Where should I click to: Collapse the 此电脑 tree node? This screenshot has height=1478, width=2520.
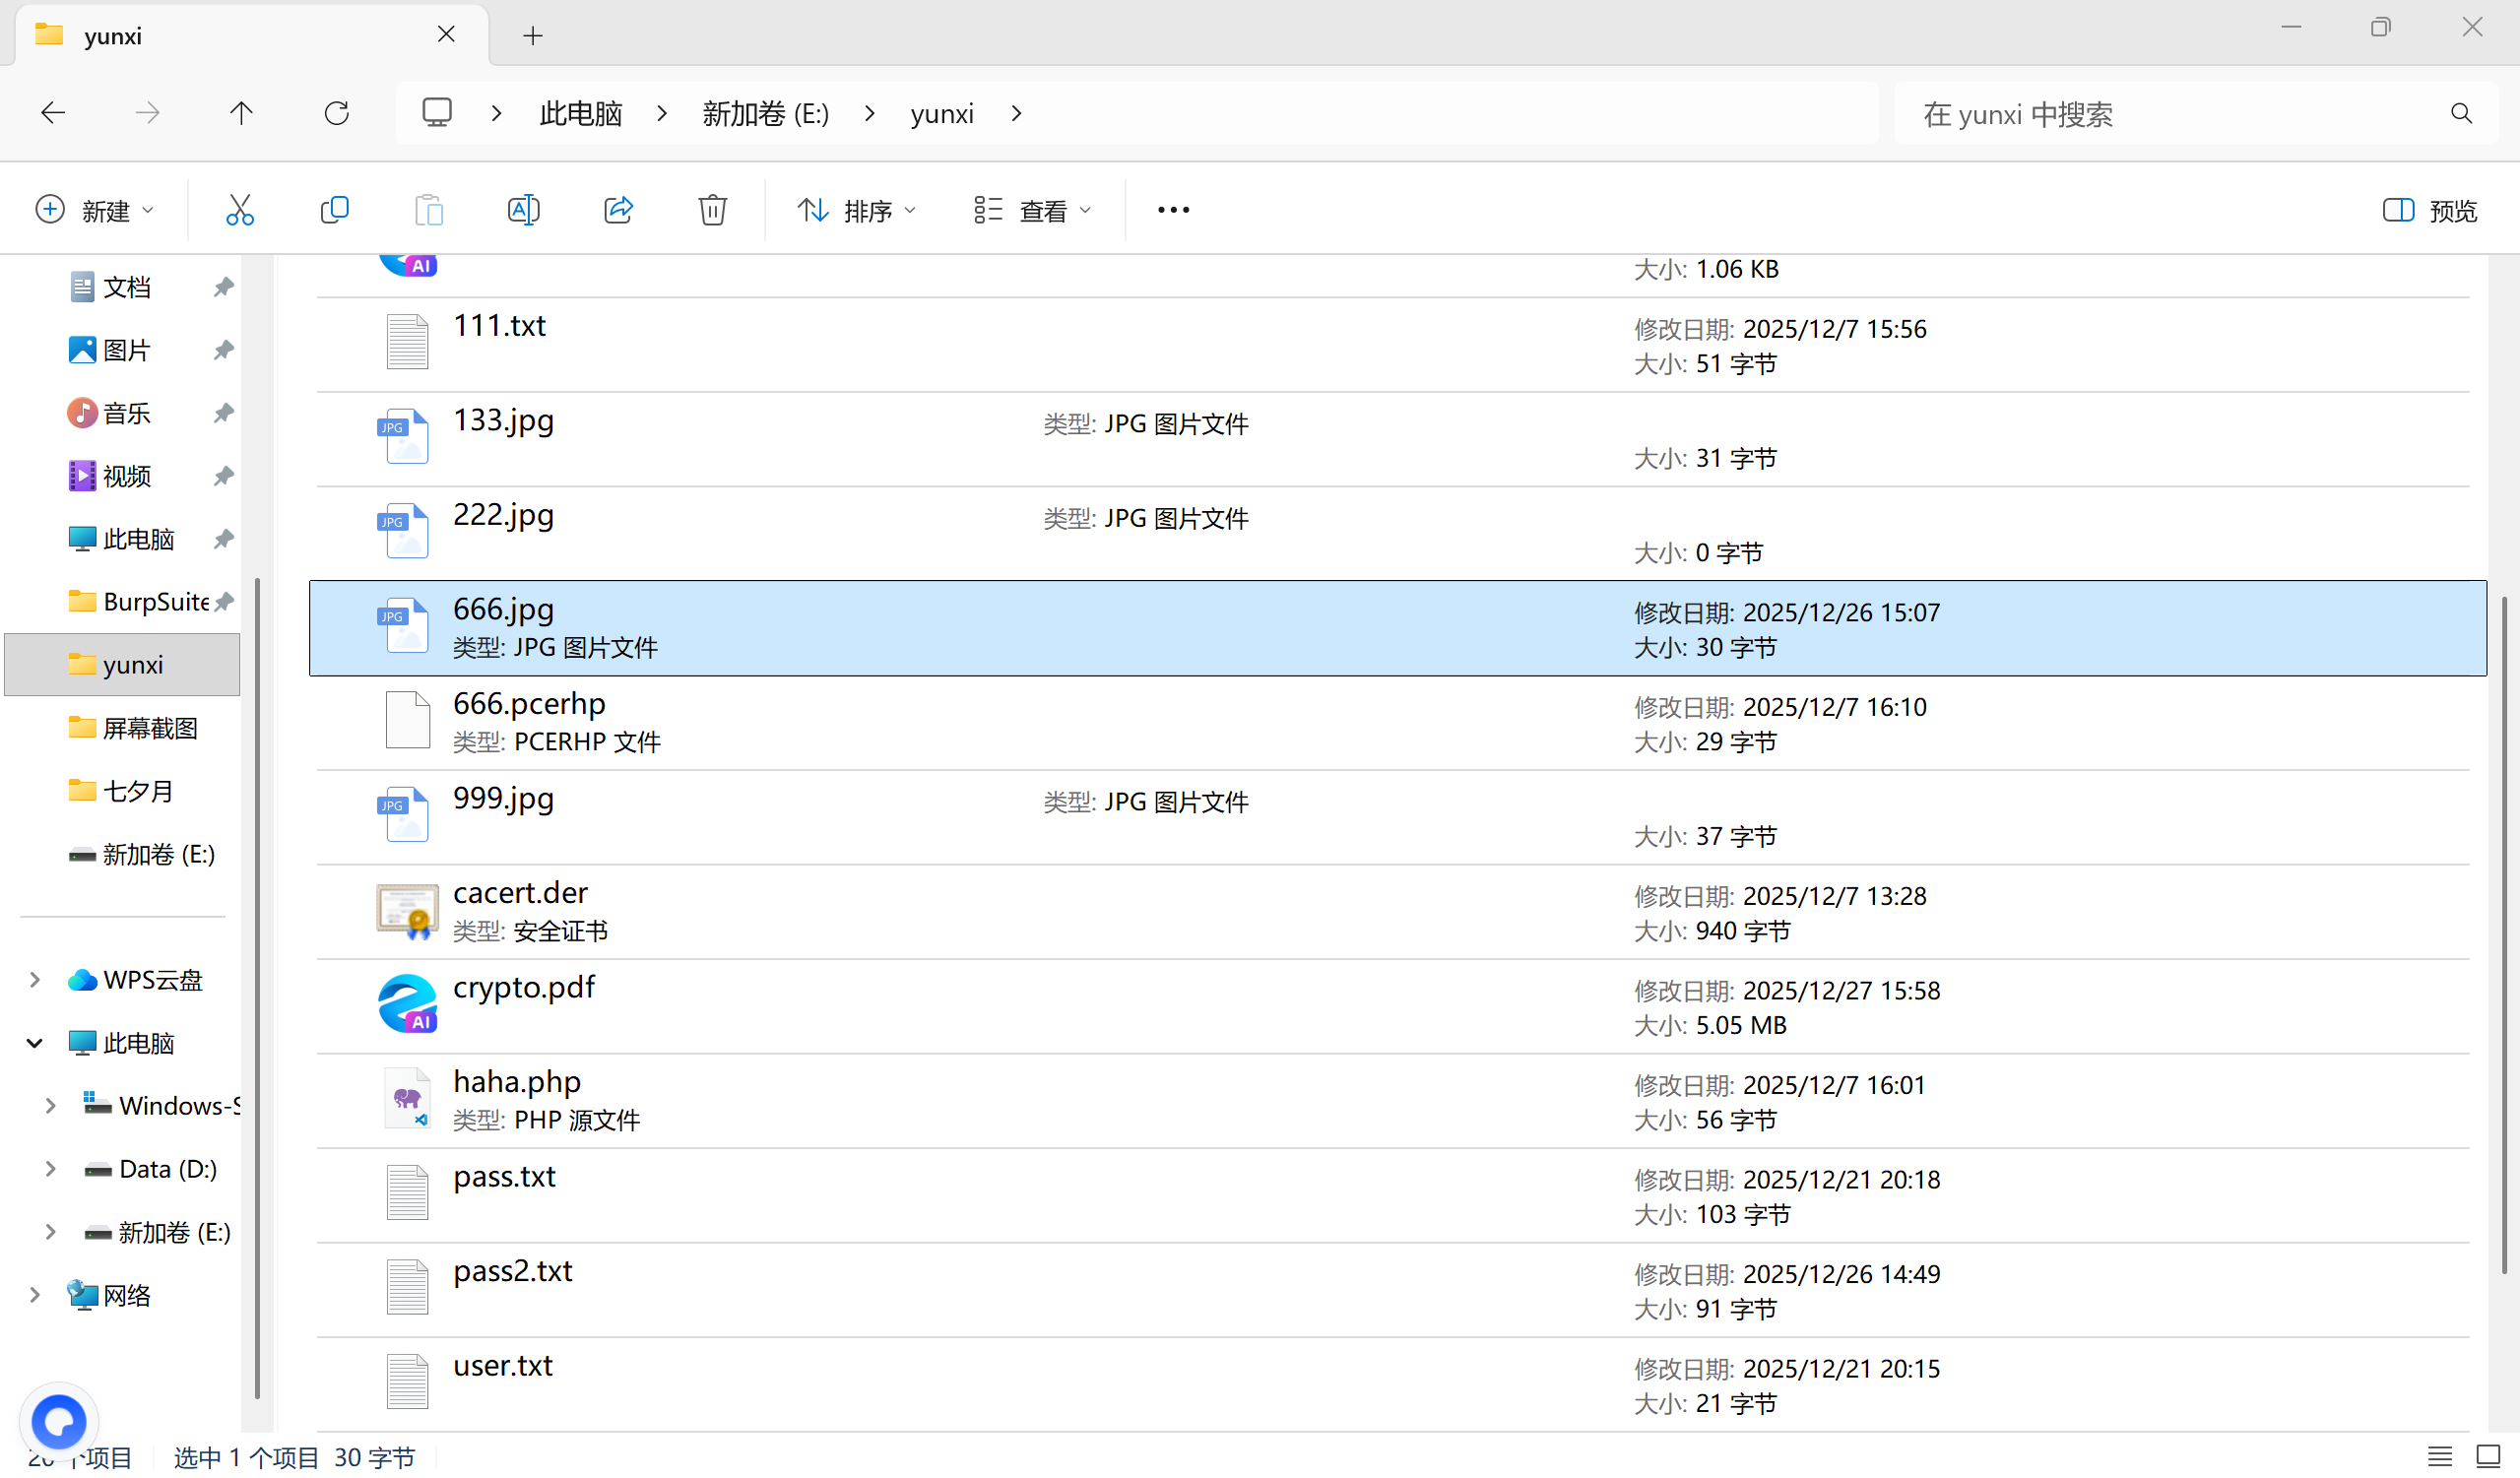pyautogui.click(x=35, y=1043)
